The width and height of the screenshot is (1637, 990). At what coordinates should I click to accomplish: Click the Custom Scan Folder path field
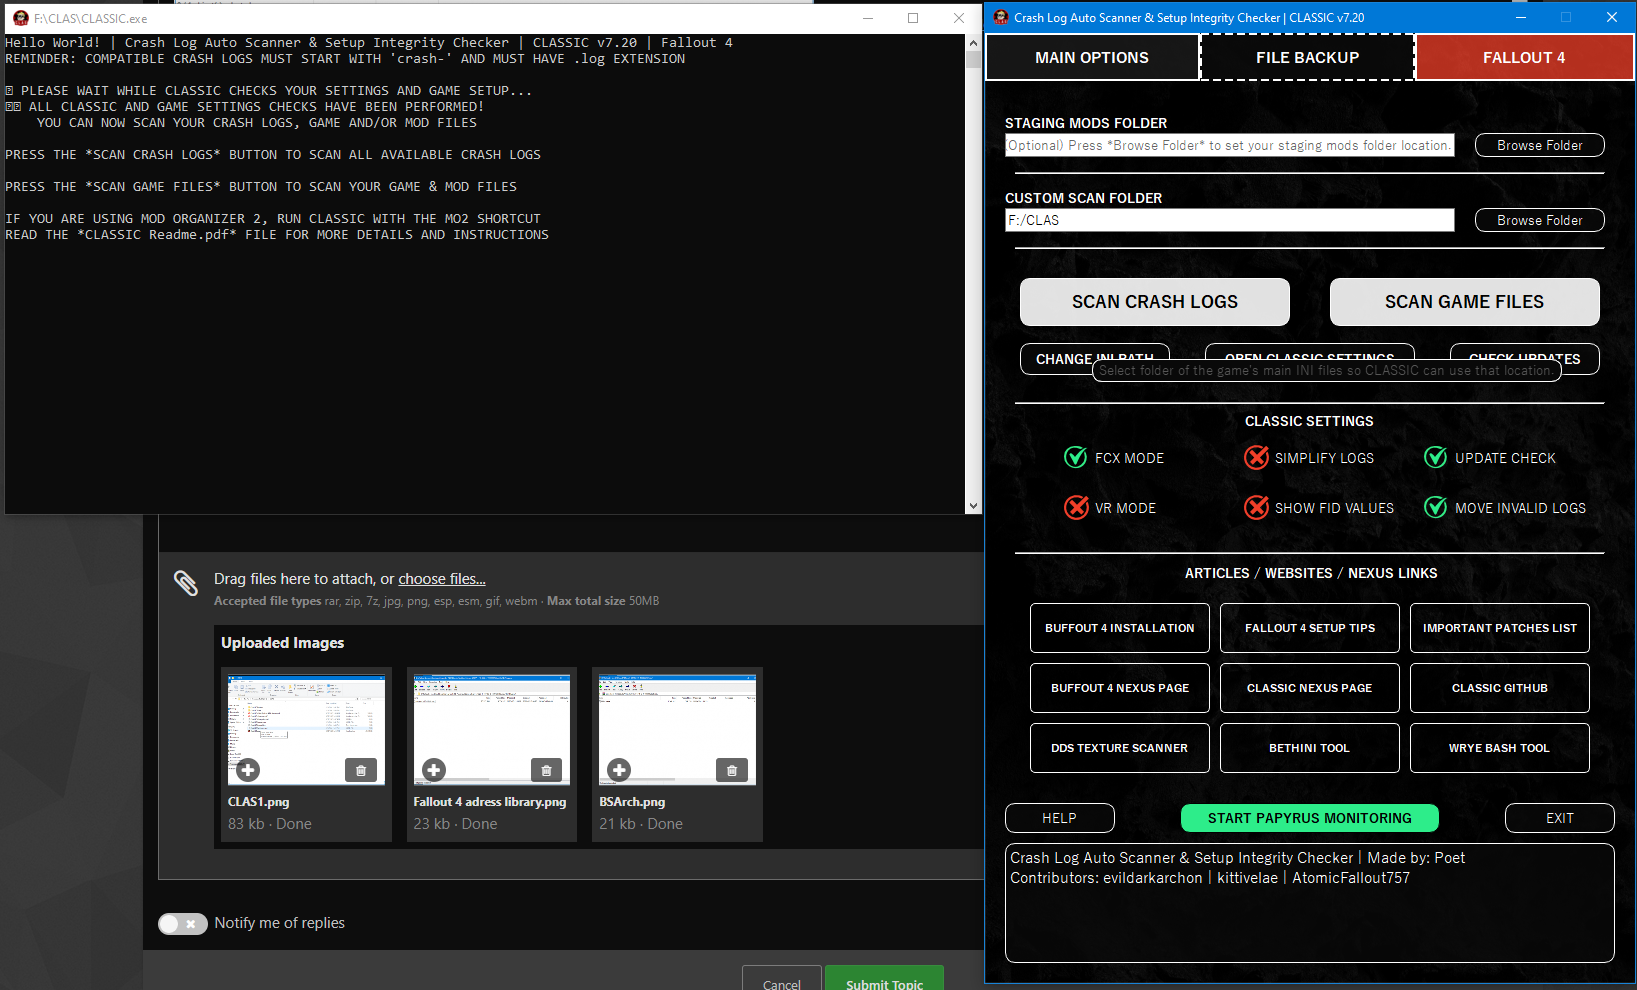(x=1229, y=220)
